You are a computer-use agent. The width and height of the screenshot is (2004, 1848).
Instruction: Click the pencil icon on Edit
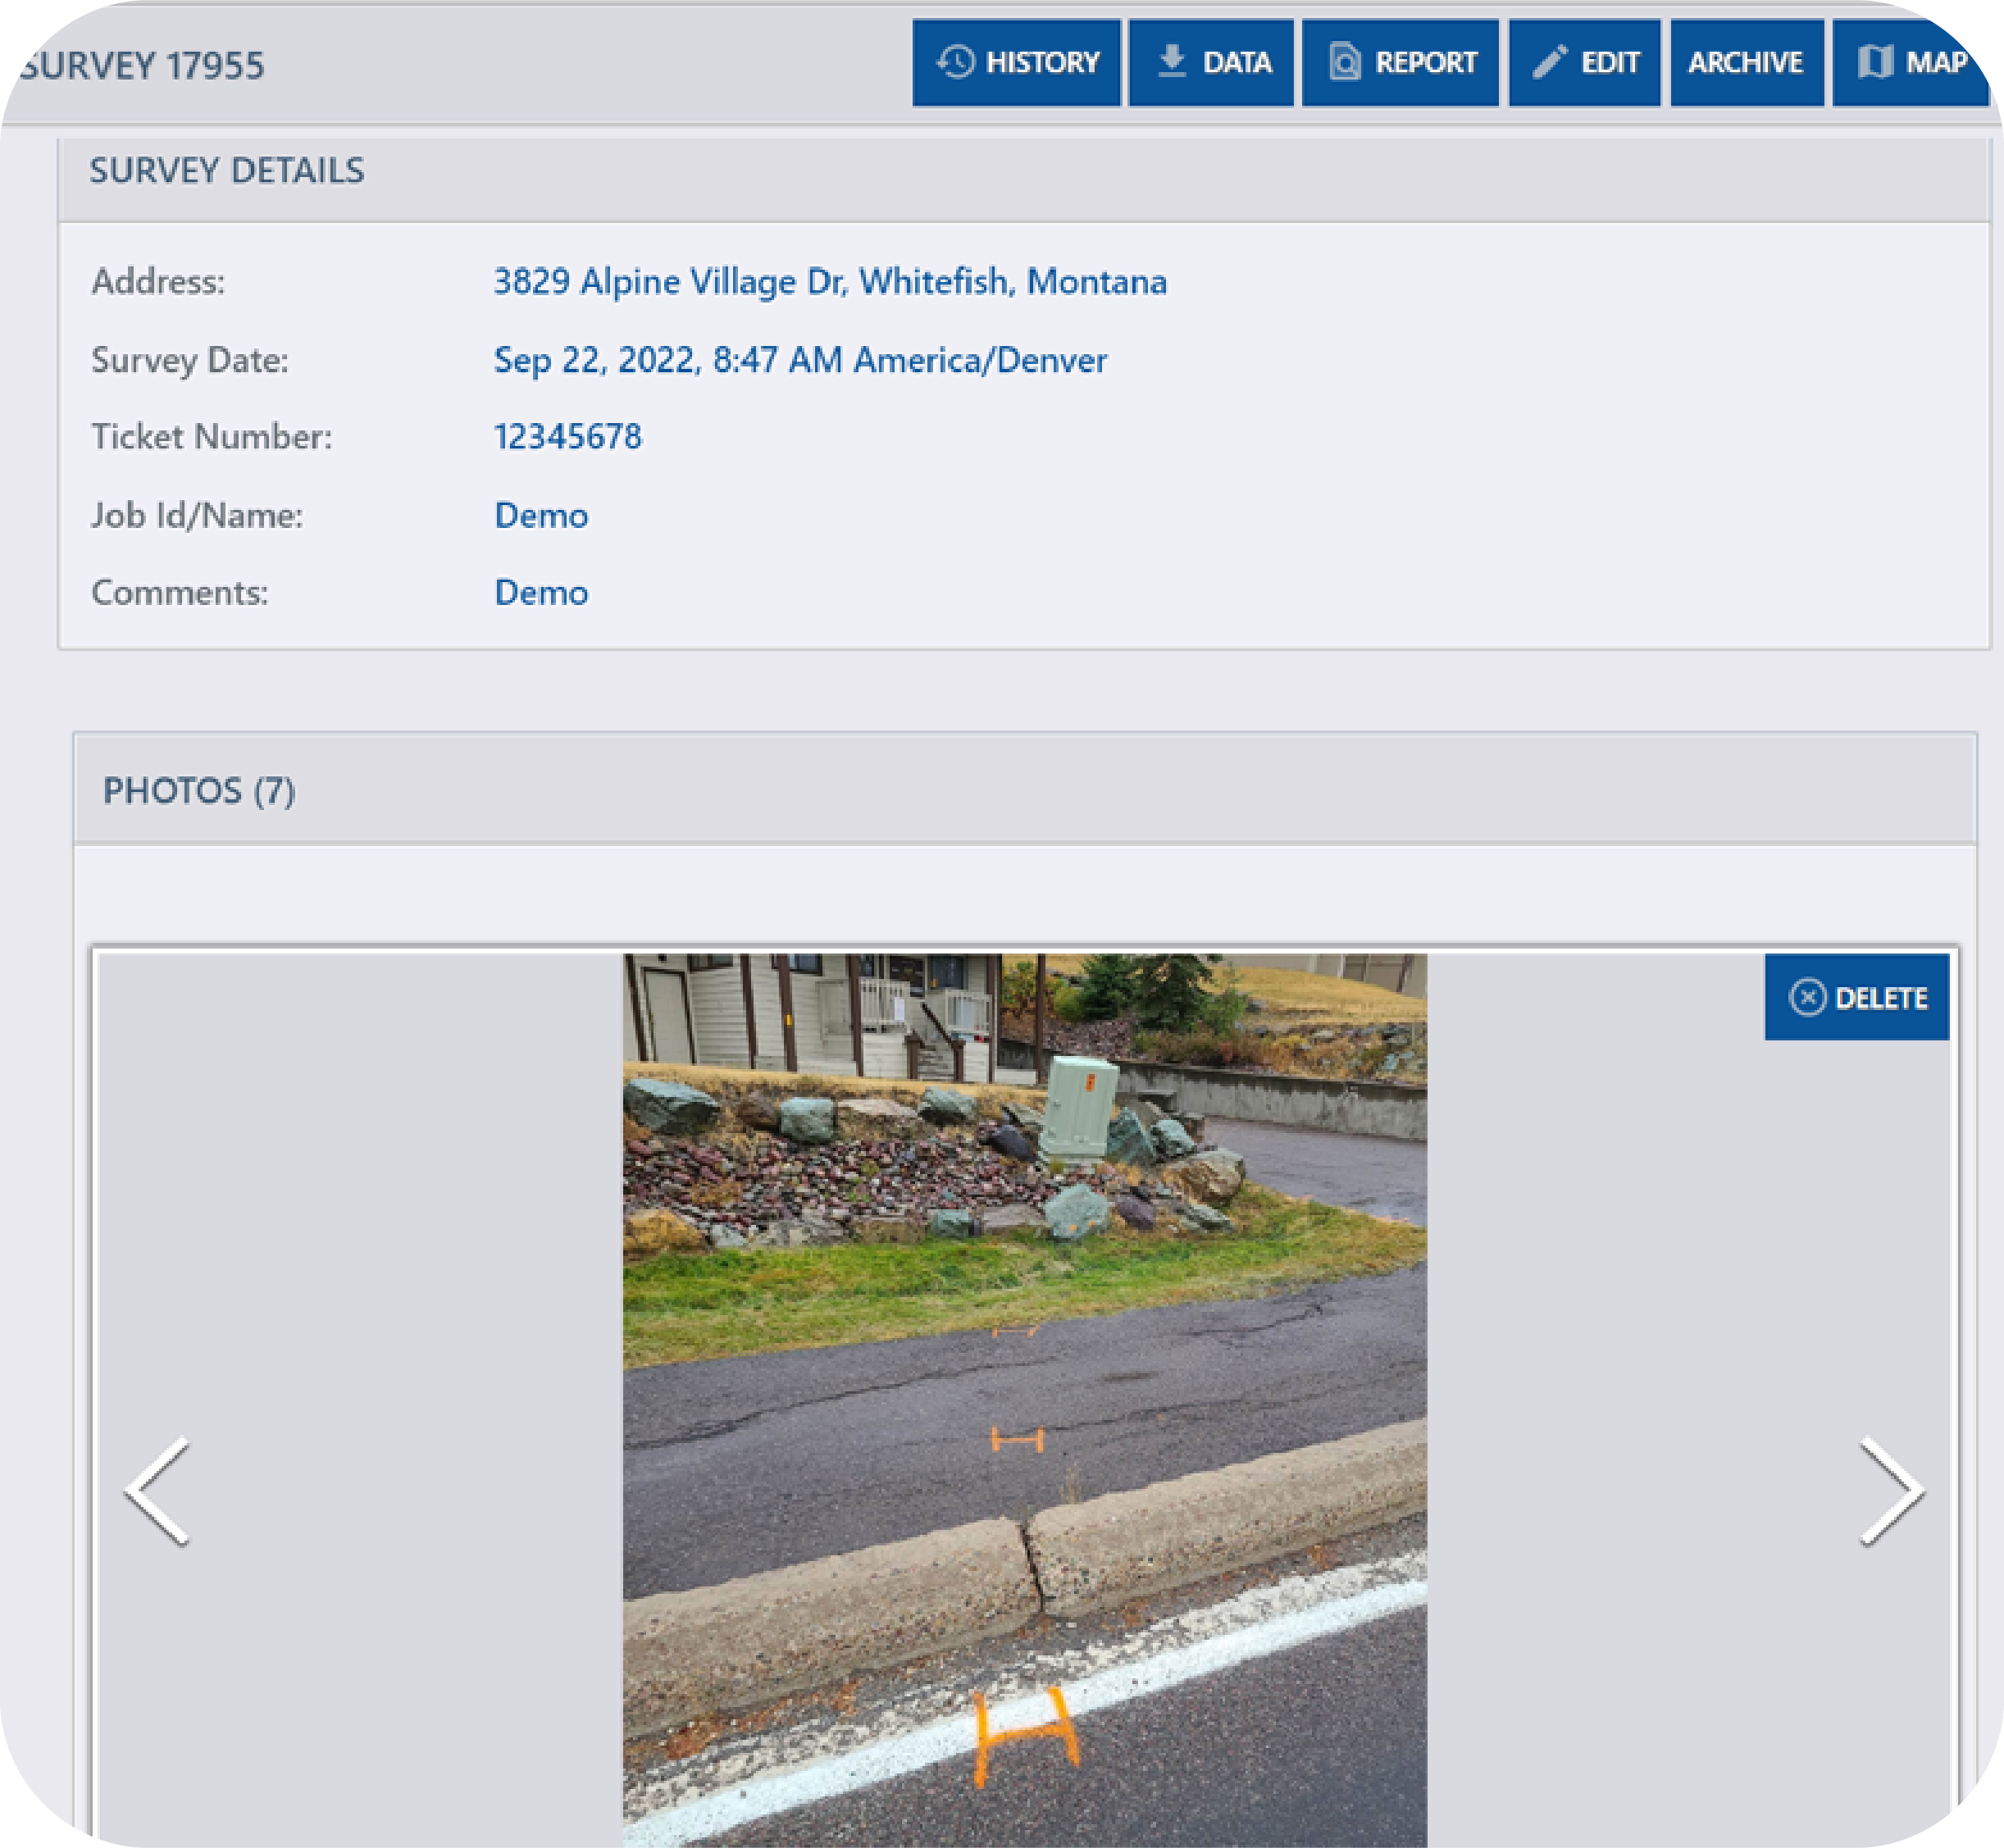(1550, 62)
